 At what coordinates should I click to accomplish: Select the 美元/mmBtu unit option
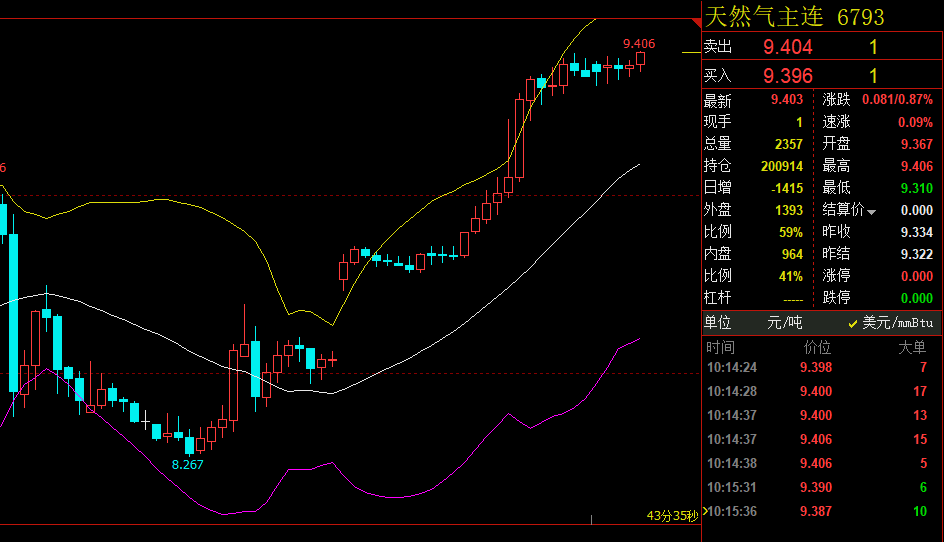[x=891, y=323]
